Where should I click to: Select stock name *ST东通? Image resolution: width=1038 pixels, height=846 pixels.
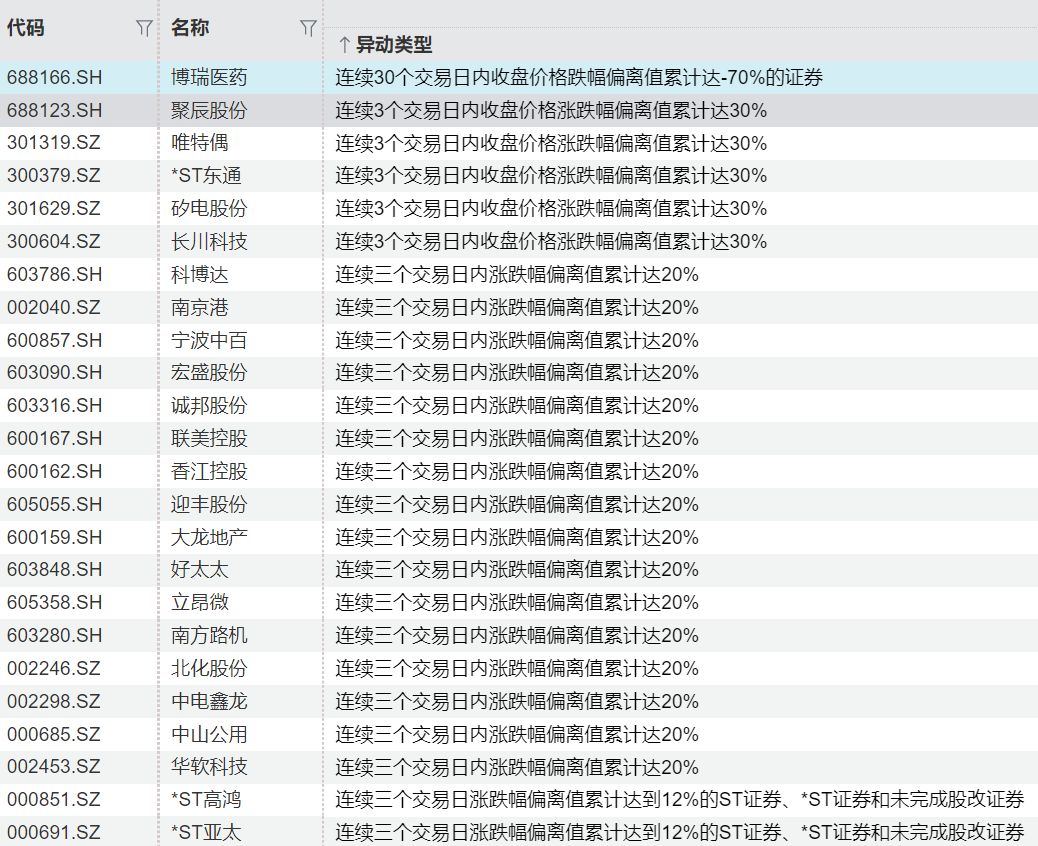pyautogui.click(x=207, y=176)
